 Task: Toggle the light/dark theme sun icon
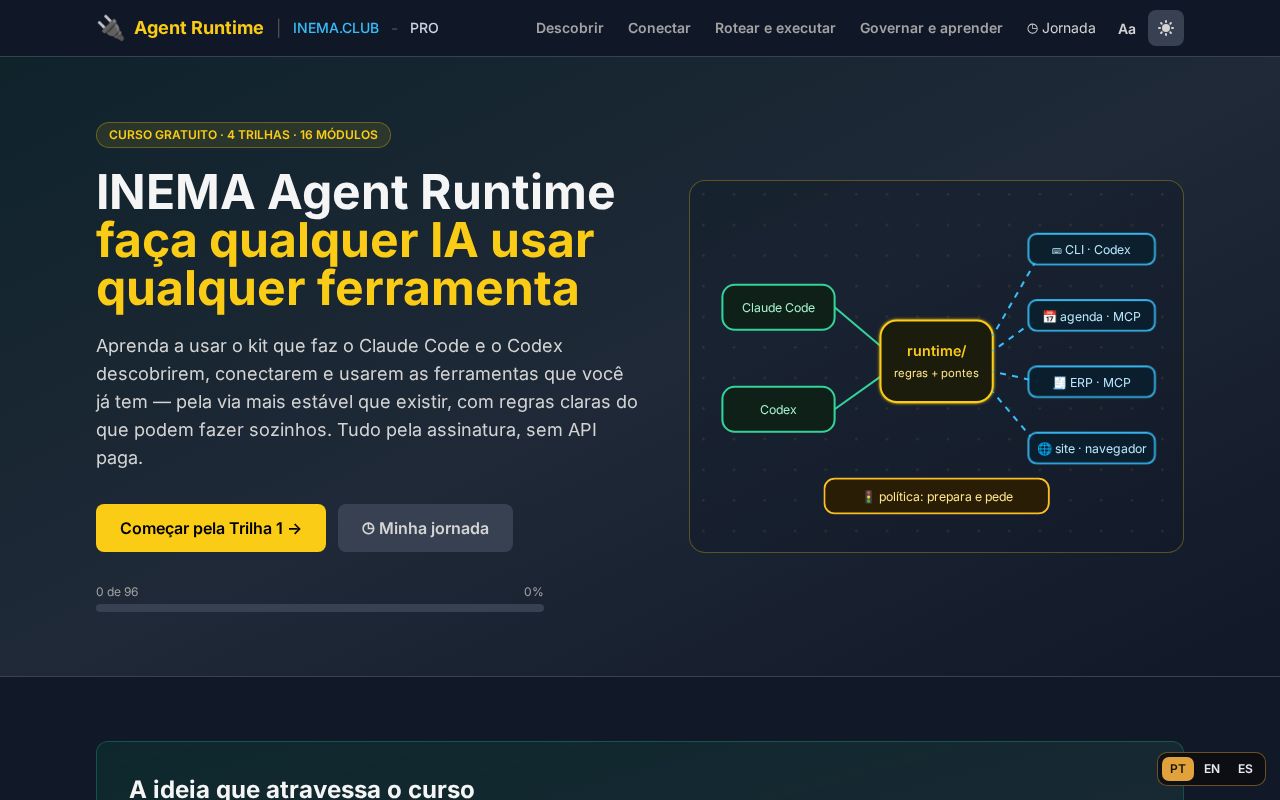coord(1166,28)
